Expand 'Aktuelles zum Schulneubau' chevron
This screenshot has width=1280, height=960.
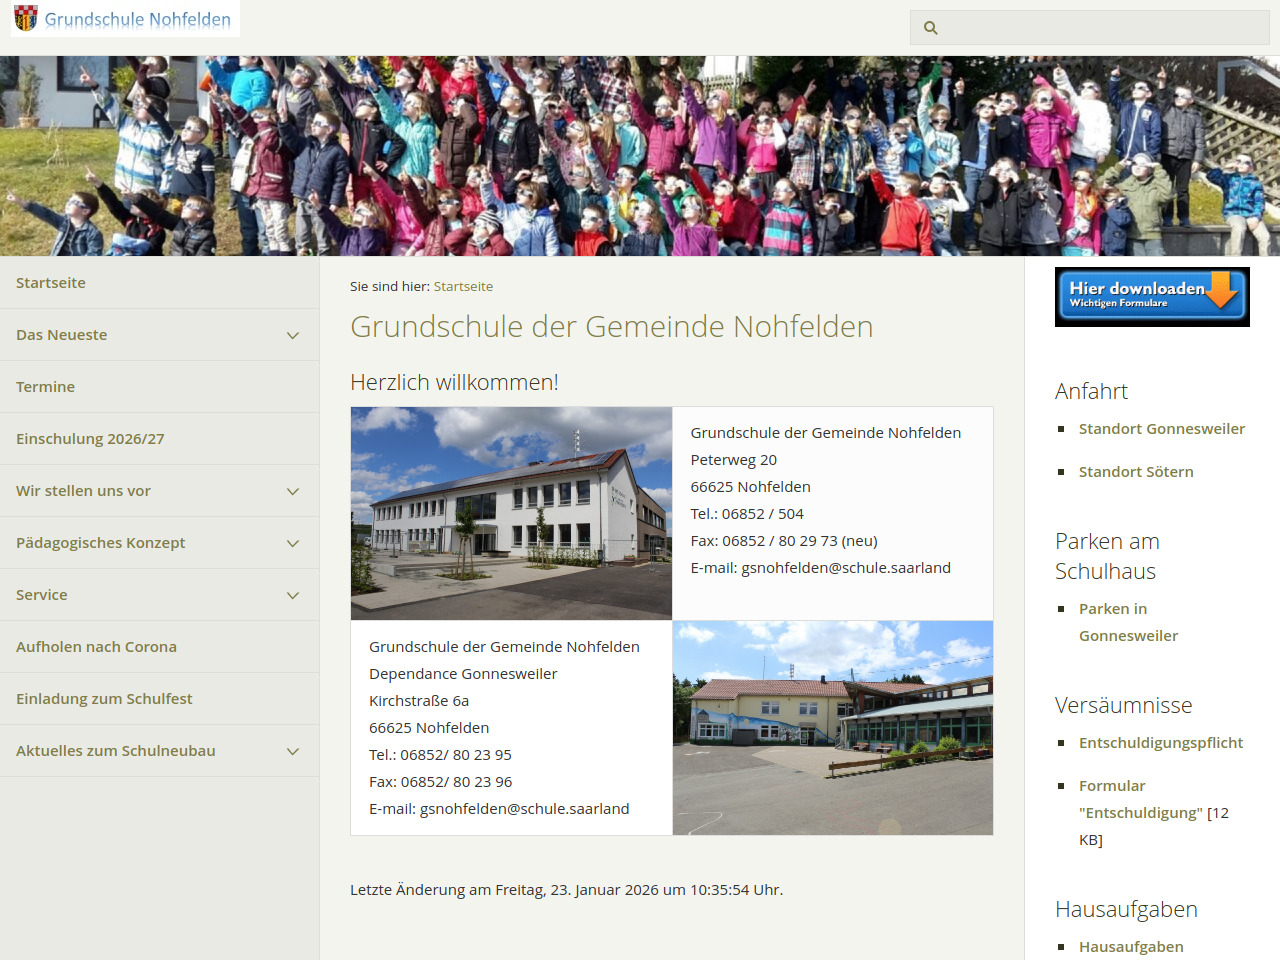point(293,752)
